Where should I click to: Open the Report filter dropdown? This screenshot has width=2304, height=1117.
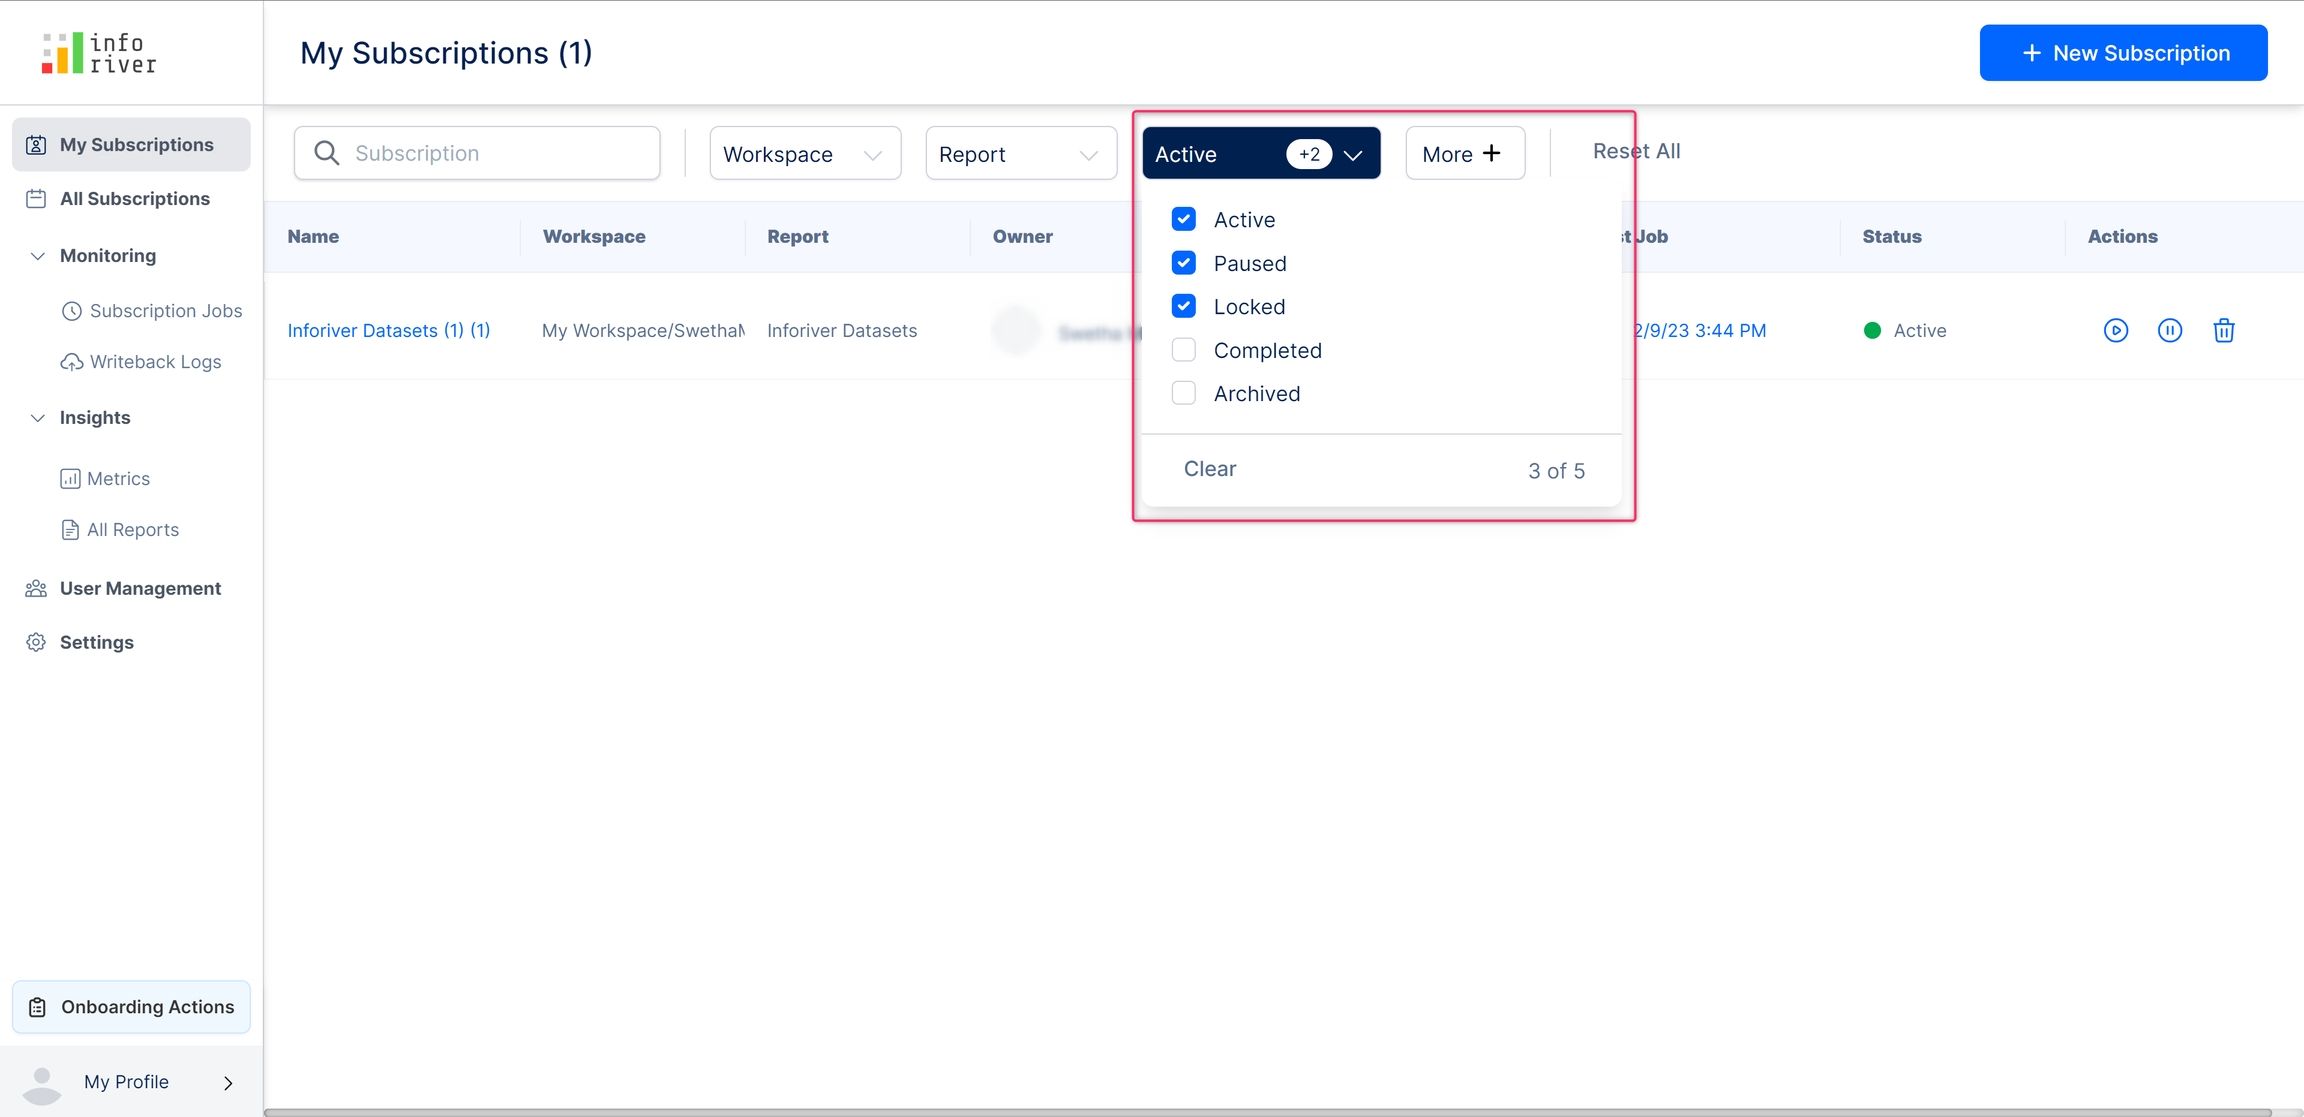tap(1020, 154)
